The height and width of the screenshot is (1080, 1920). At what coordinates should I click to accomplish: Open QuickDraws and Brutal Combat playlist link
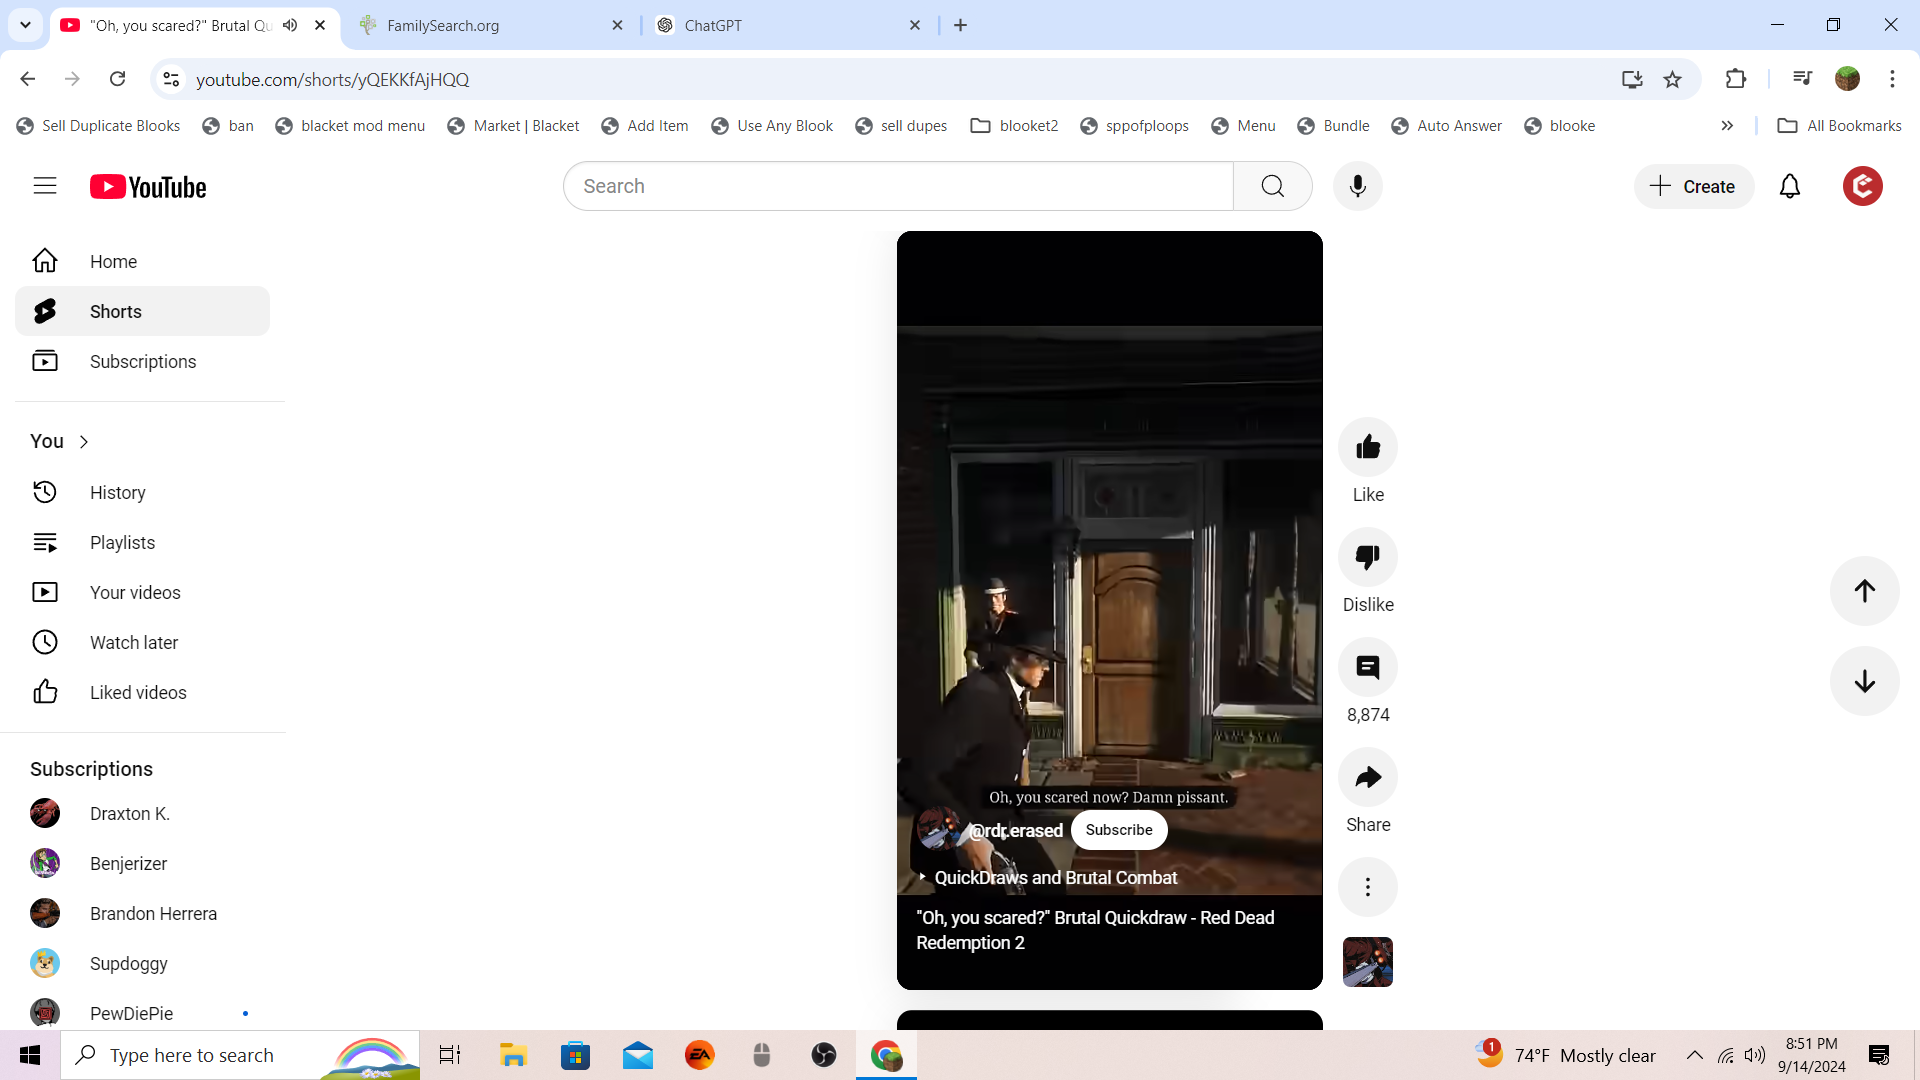[1055, 878]
